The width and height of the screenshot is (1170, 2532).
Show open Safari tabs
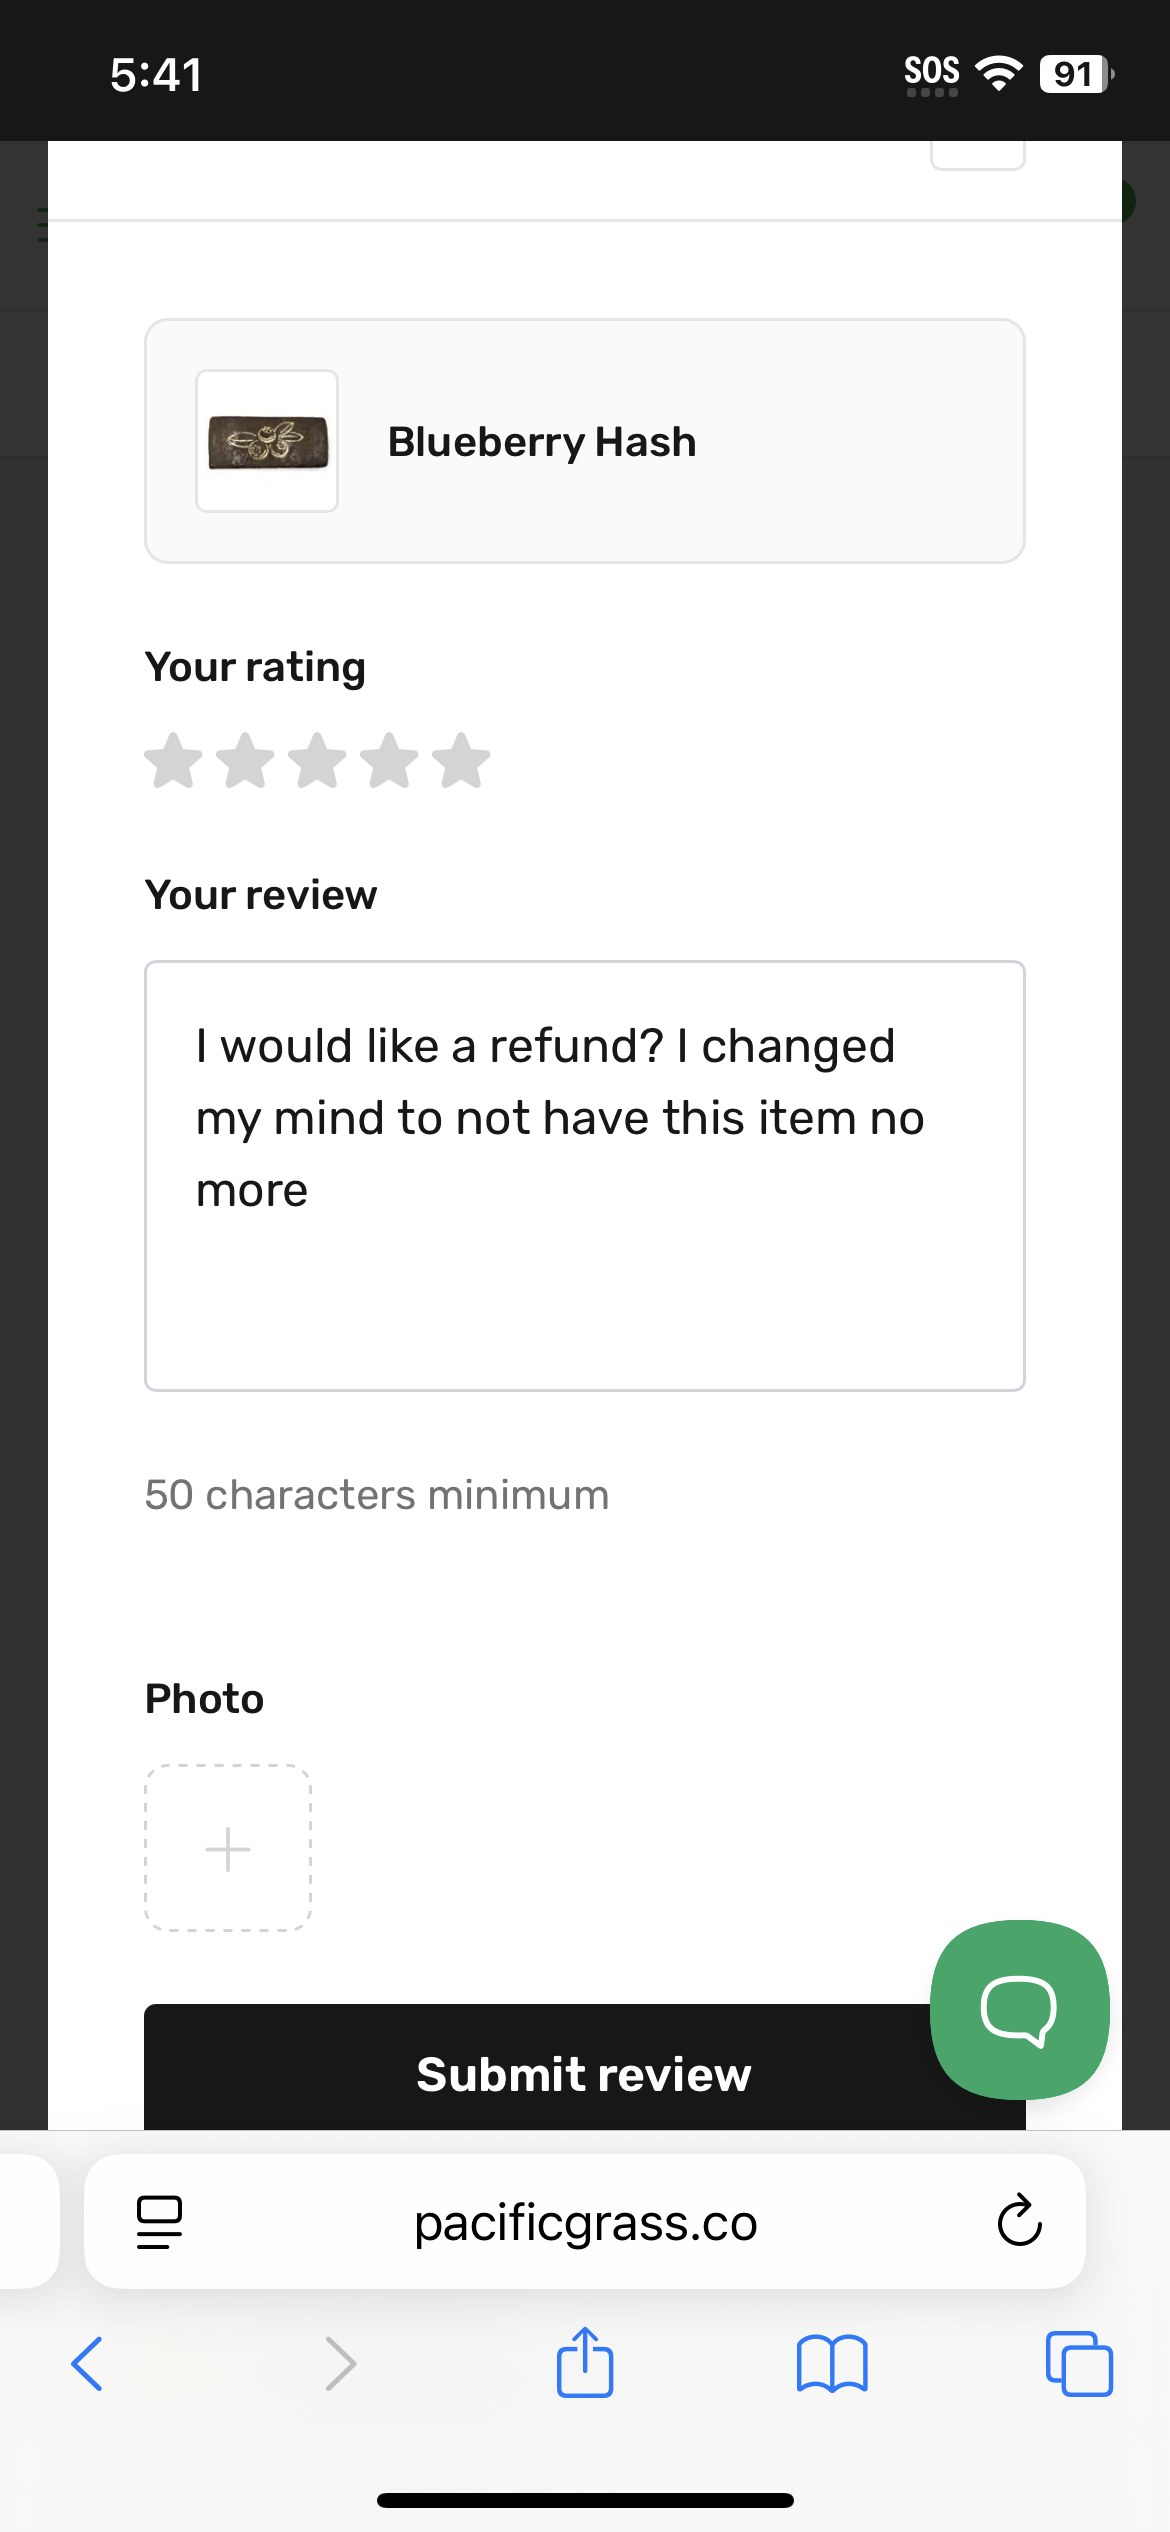tap(1079, 2363)
